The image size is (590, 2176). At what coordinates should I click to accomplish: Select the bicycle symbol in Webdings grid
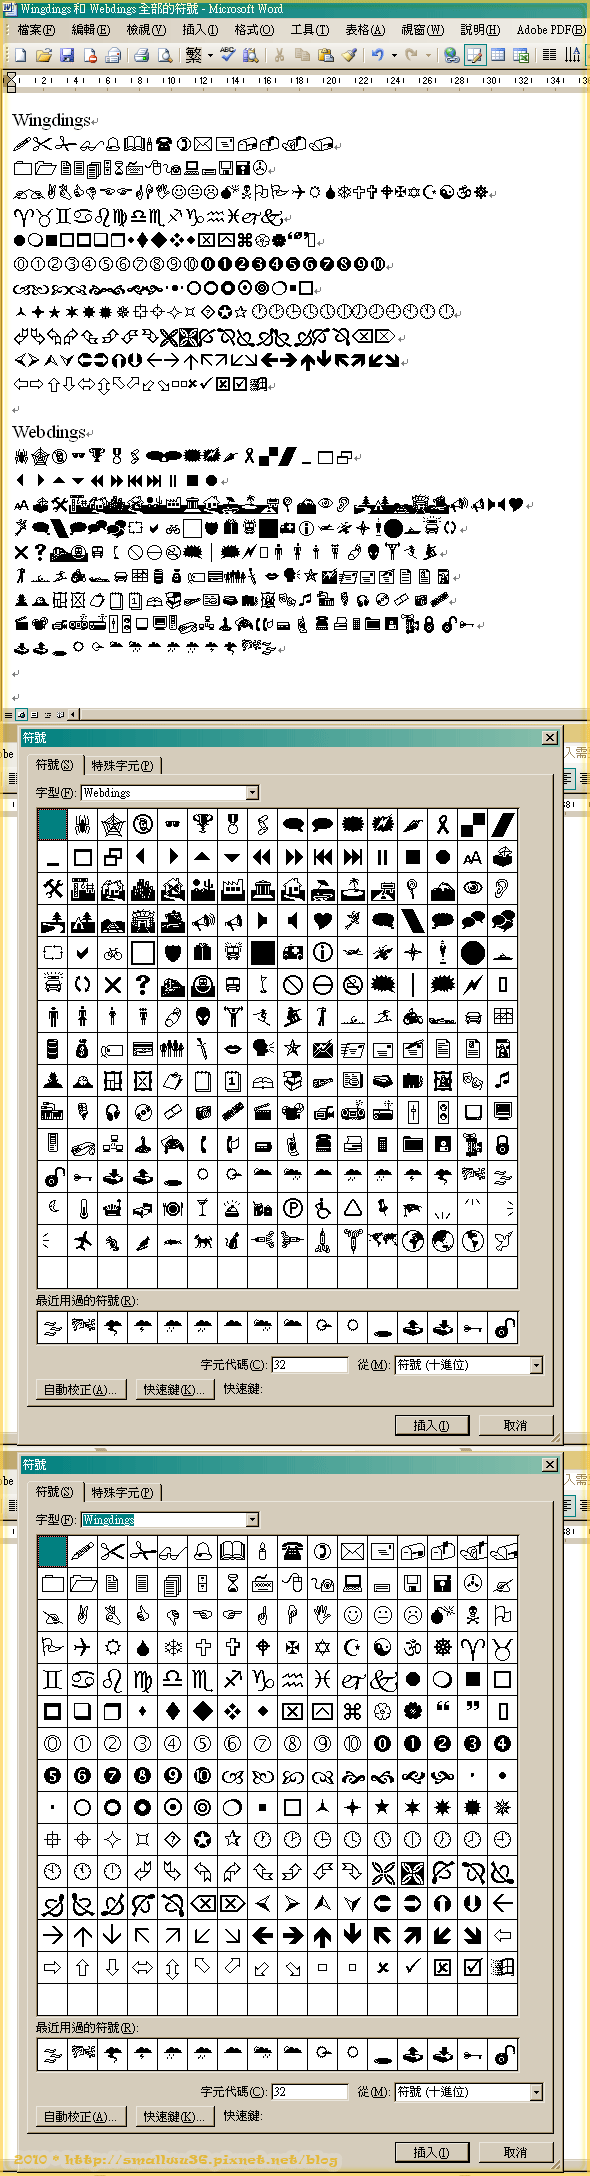pyautogui.click(x=113, y=953)
